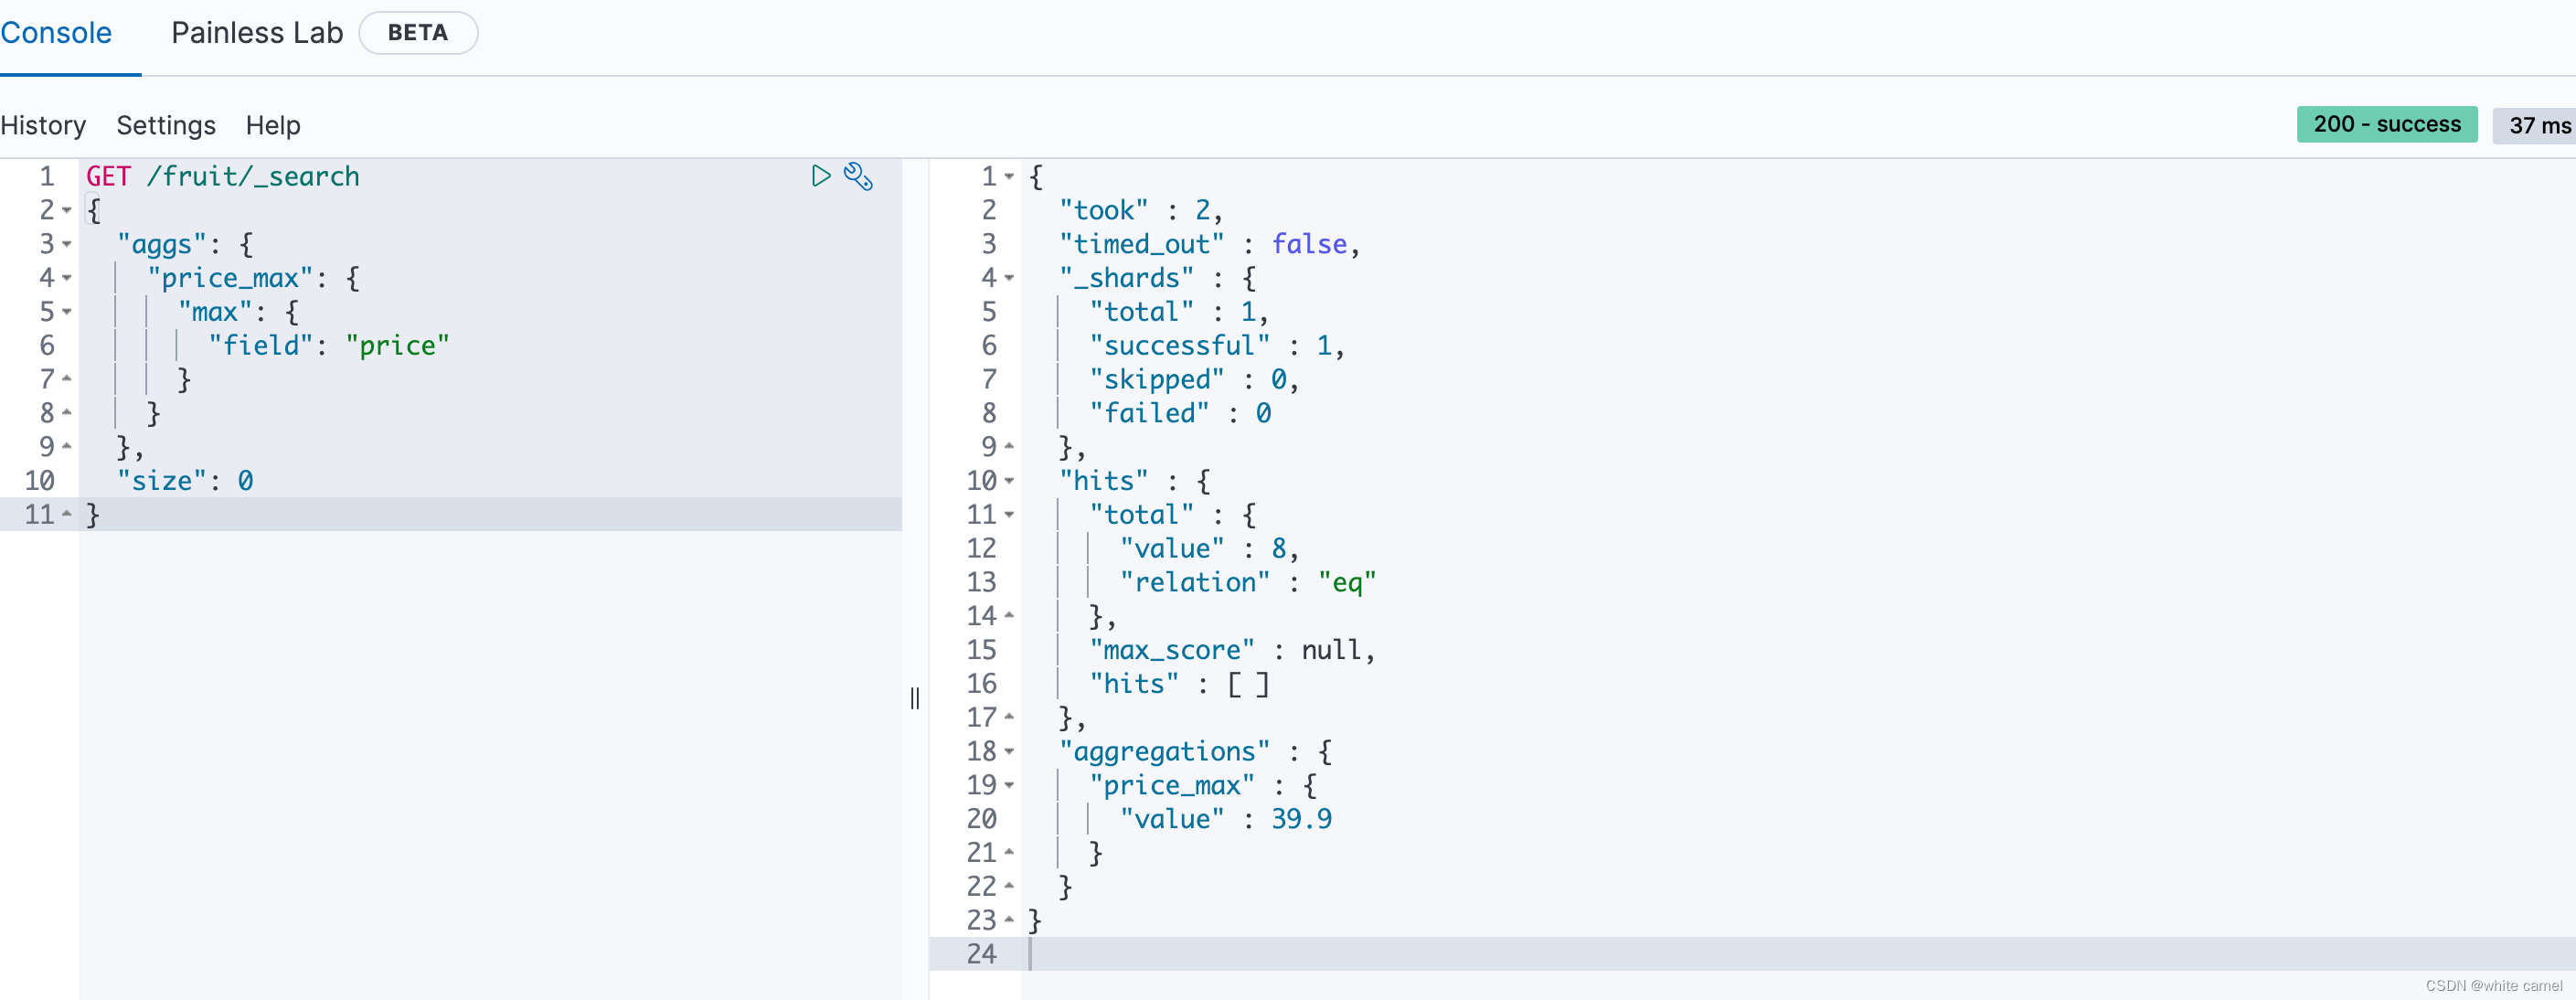The height and width of the screenshot is (1000, 2576).
Task: Collapse the hits total block on response line 11
Action: 1010,516
